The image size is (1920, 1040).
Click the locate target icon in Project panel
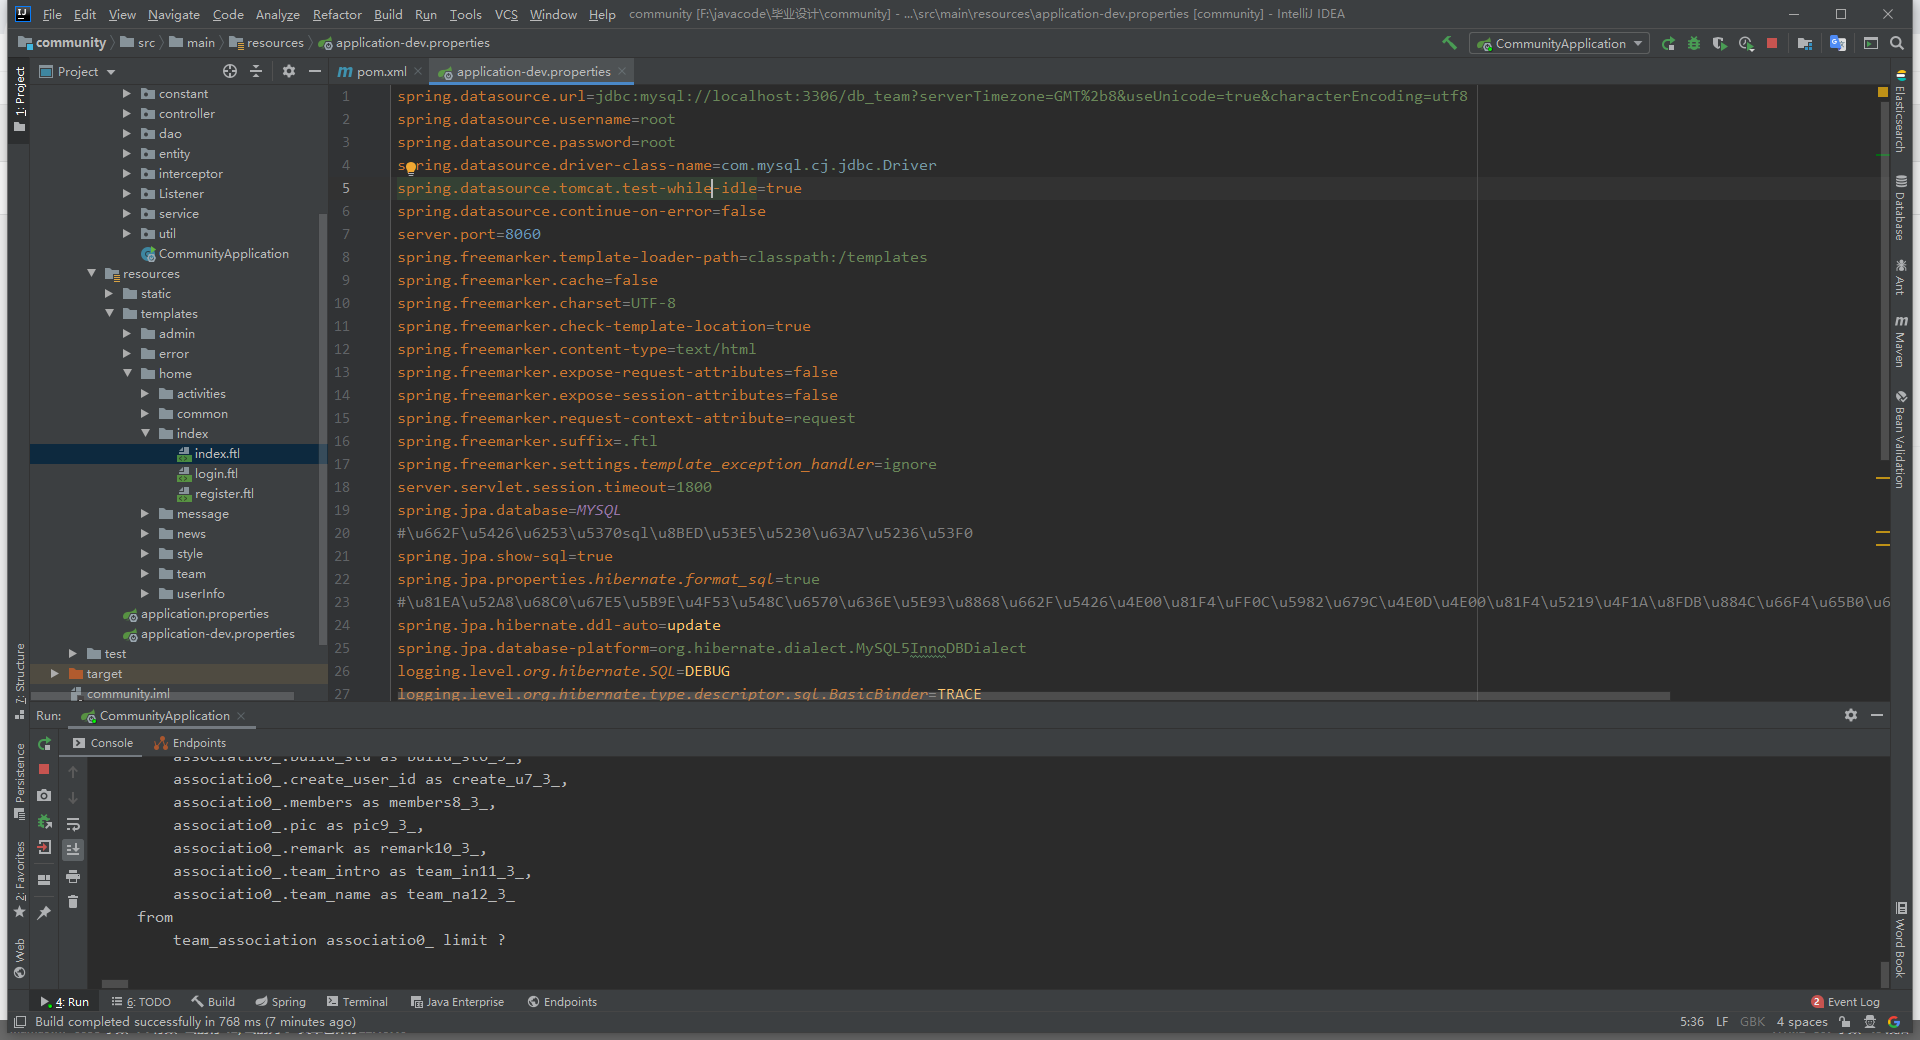(x=230, y=71)
